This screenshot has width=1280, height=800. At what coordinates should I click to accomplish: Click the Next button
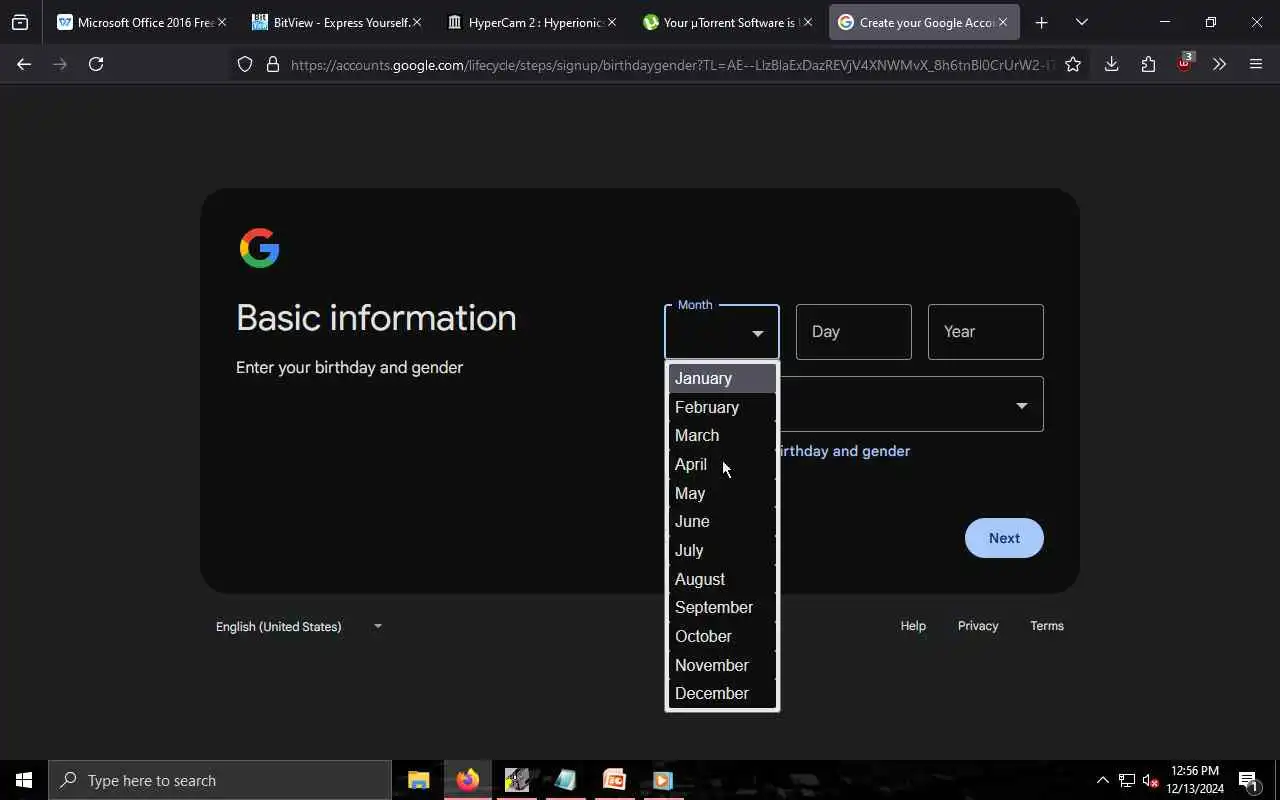pos(1004,538)
